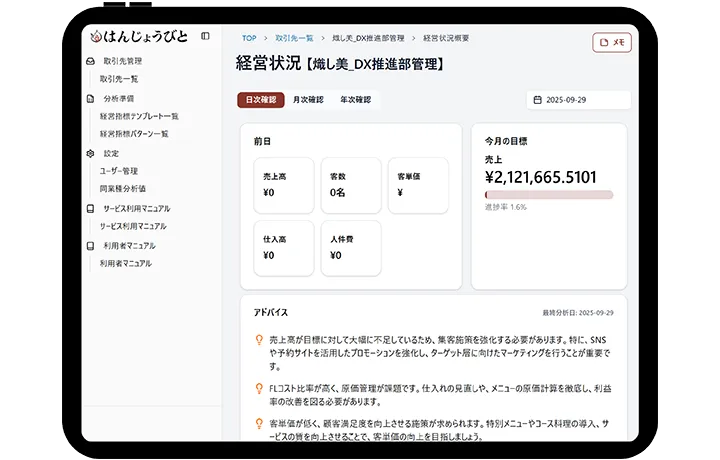Open the 2025-09-29 date picker
The height and width of the screenshot is (460, 720).
pyautogui.click(x=578, y=100)
